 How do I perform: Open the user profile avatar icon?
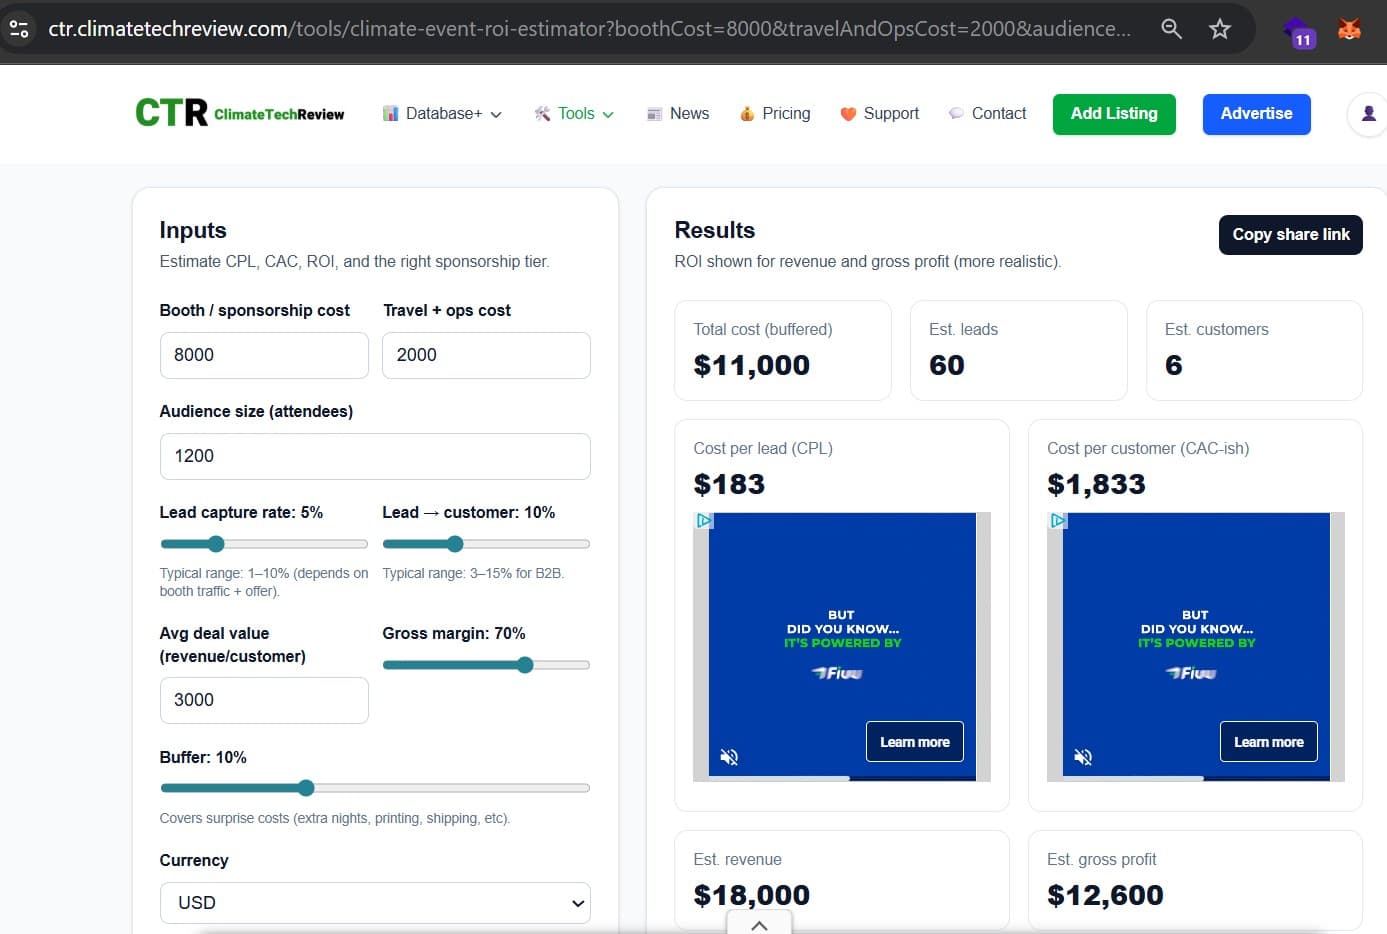coord(1368,114)
